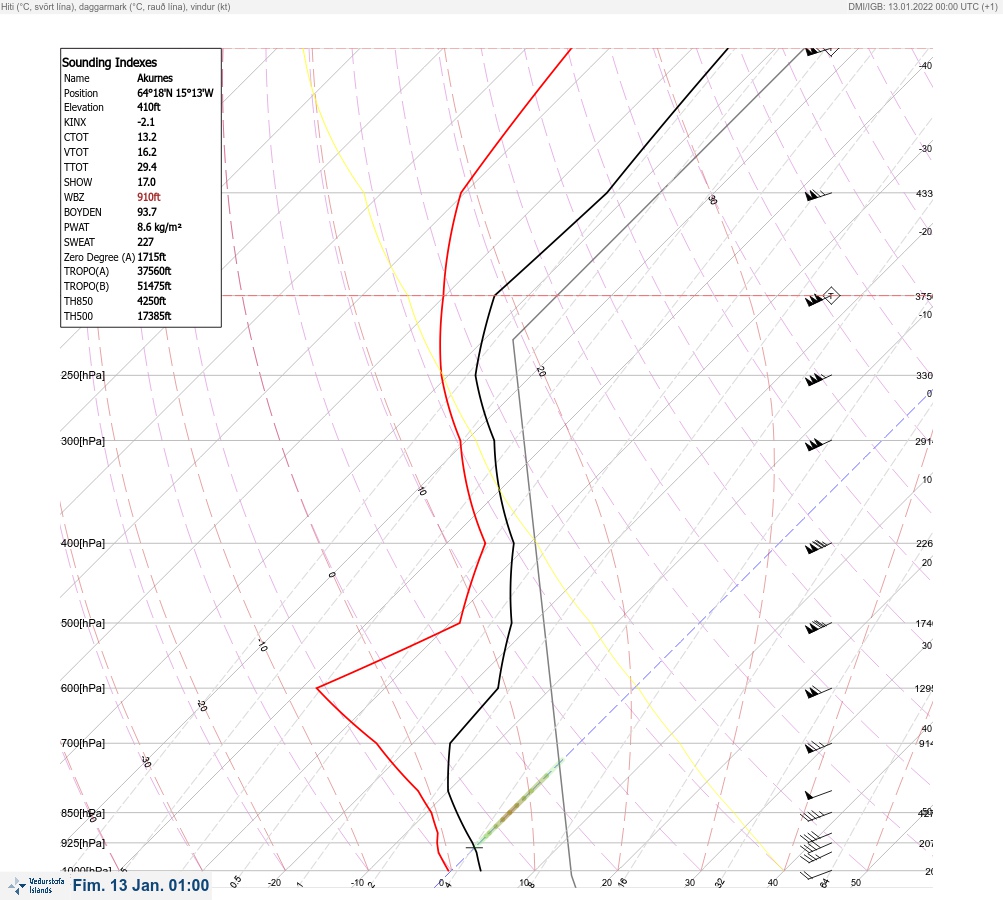This screenshot has height=900, width=1003.
Task: Click the wind barb at 500 hPa
Action: [818, 626]
